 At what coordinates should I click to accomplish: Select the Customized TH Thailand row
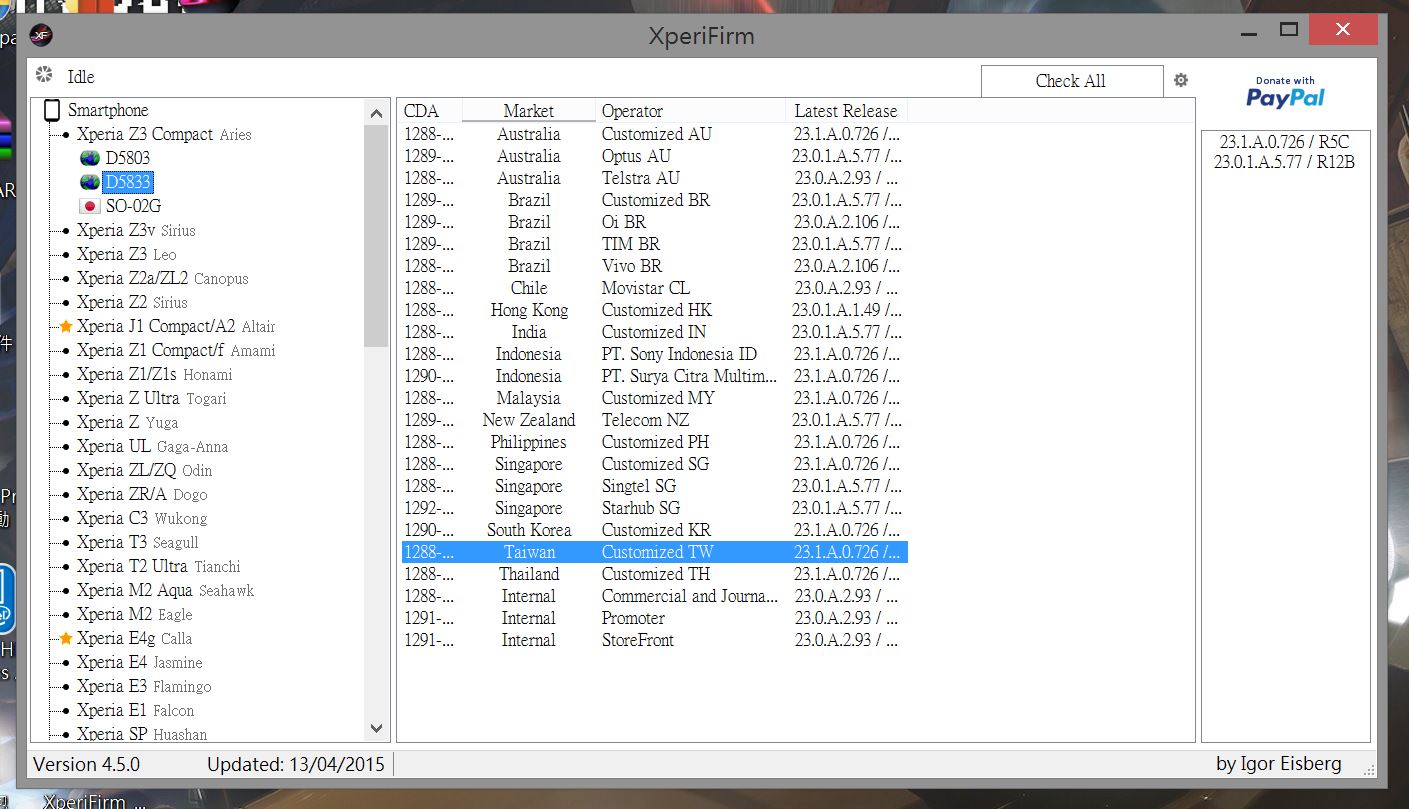654,574
